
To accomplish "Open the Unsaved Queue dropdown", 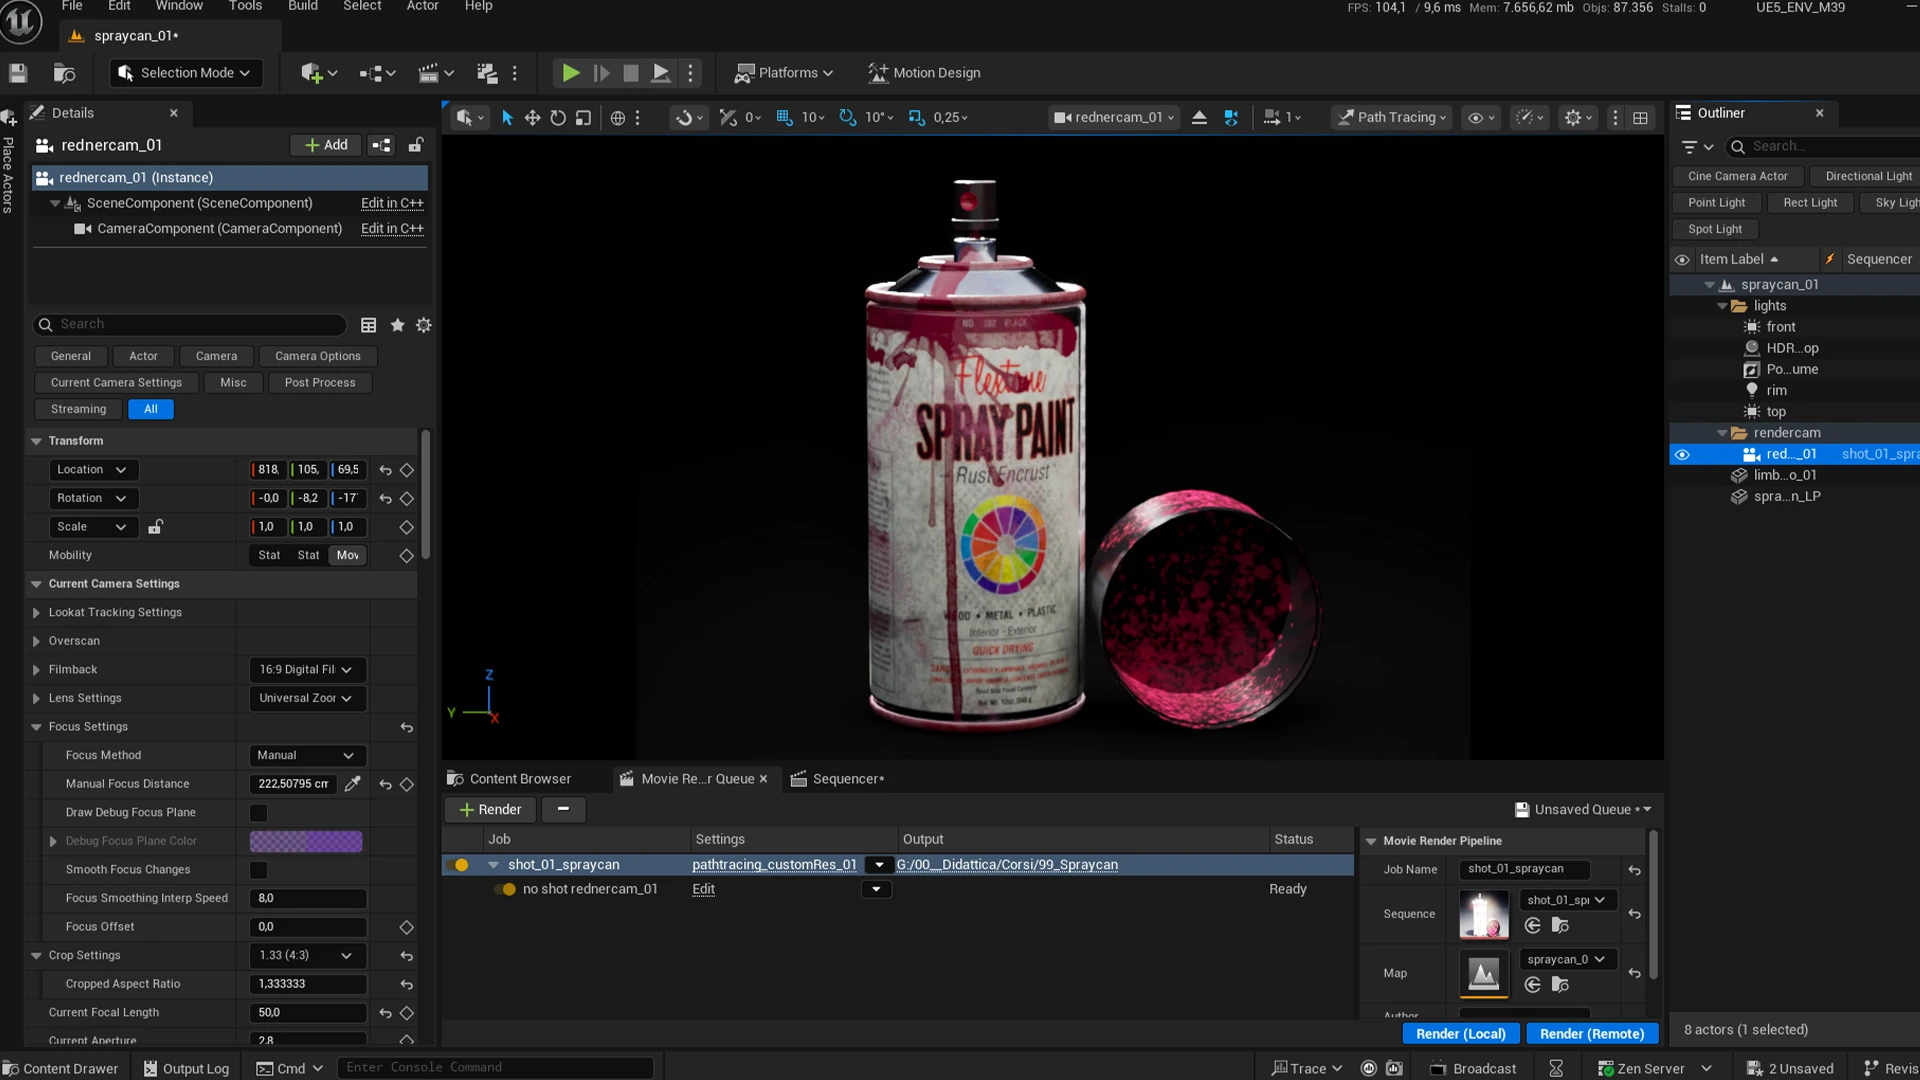I will [1583, 810].
